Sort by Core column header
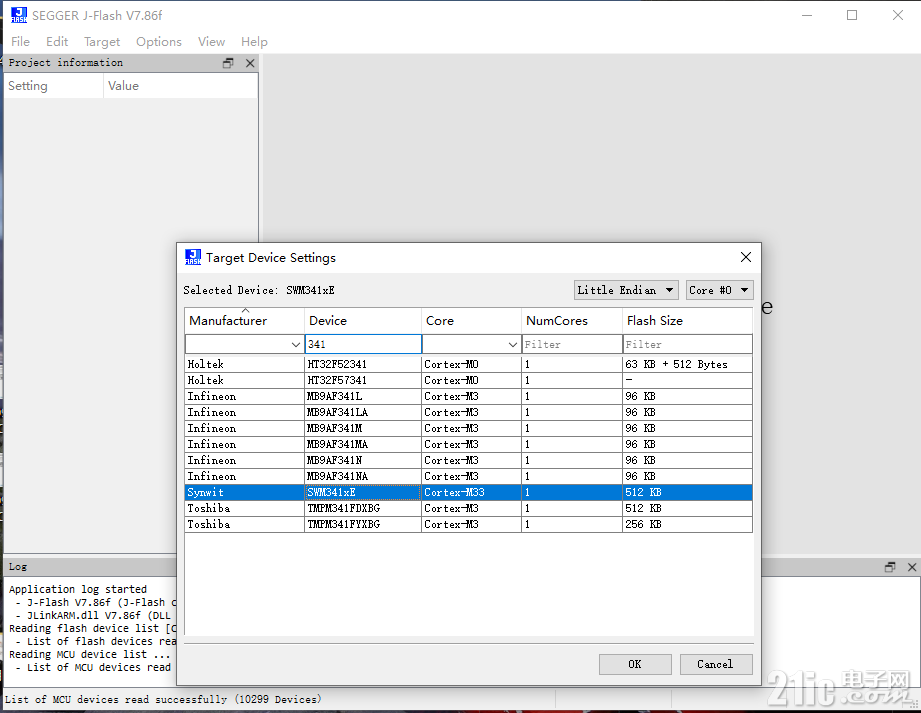 click(471, 321)
